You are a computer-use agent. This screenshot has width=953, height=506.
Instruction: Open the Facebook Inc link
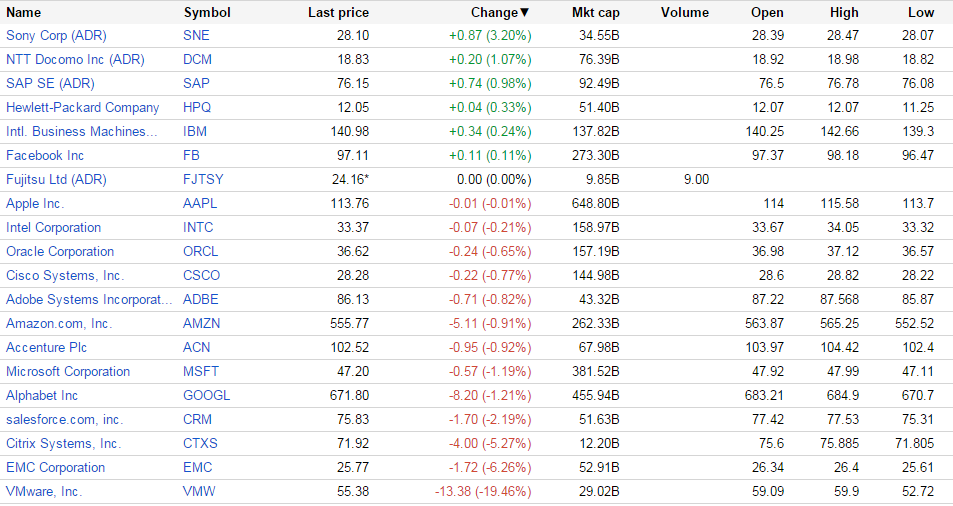pos(45,155)
